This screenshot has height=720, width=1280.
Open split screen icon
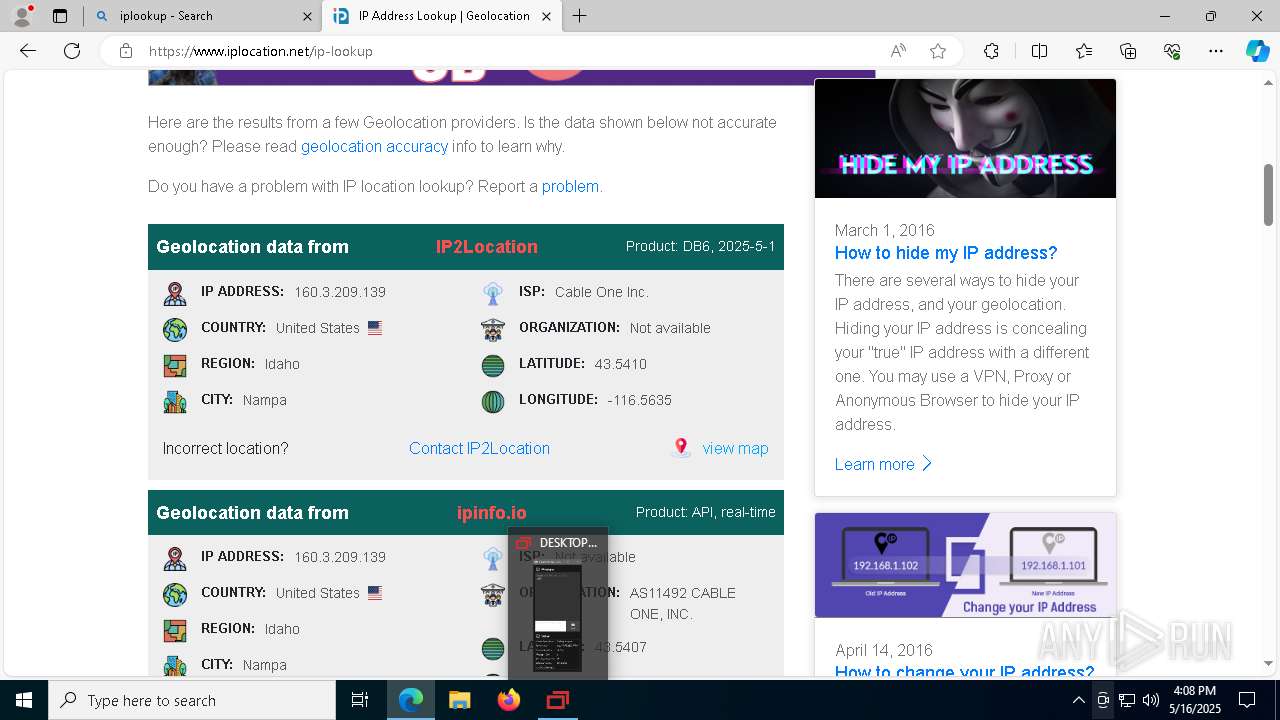(1039, 51)
